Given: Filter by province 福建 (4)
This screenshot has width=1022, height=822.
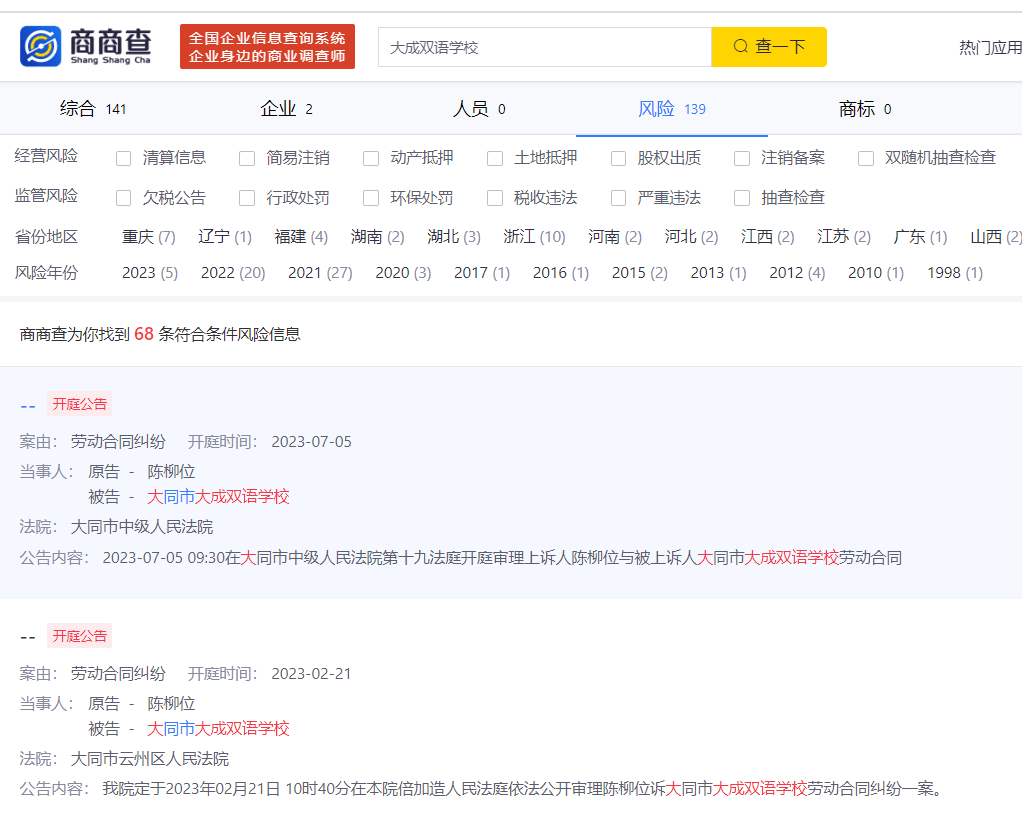Looking at the screenshot, I should click(x=301, y=237).
